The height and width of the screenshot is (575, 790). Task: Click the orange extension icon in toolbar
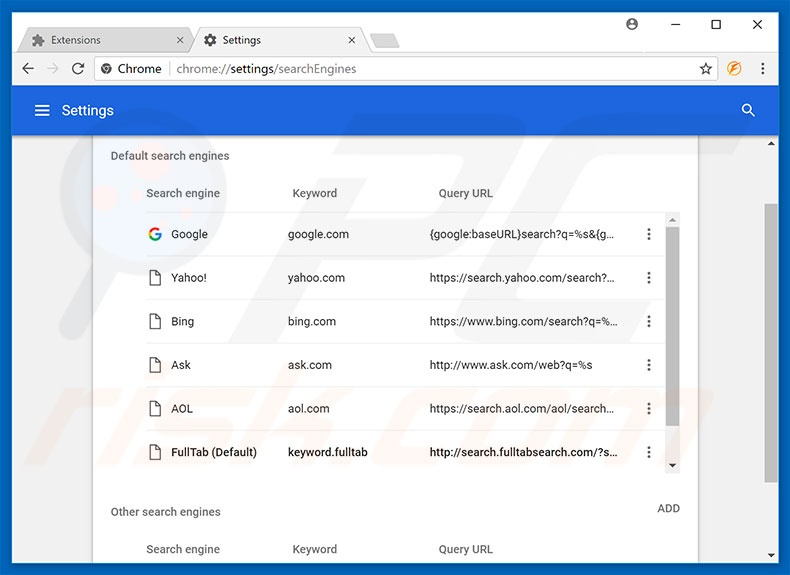point(734,69)
